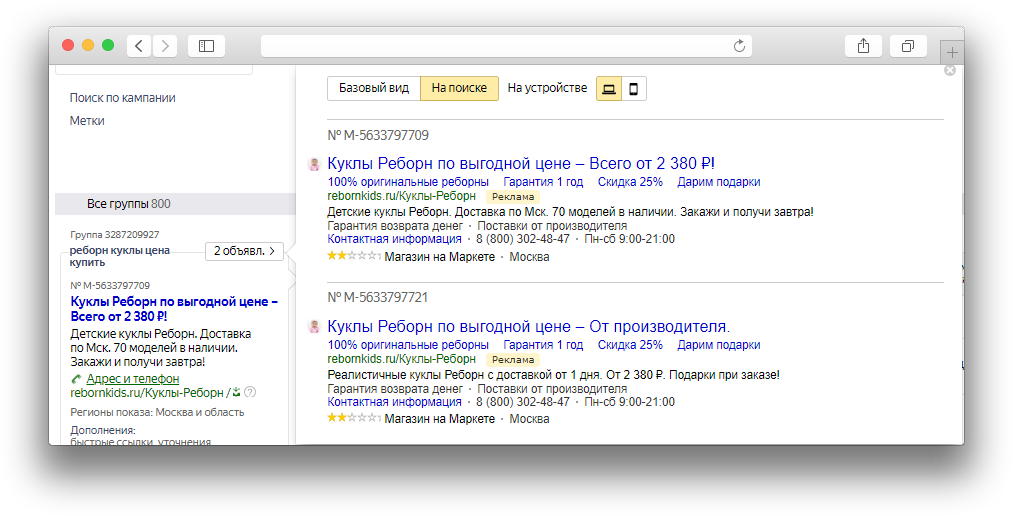Click the help question mark icon
The width and height of the screenshot is (1013, 516).
click(251, 392)
